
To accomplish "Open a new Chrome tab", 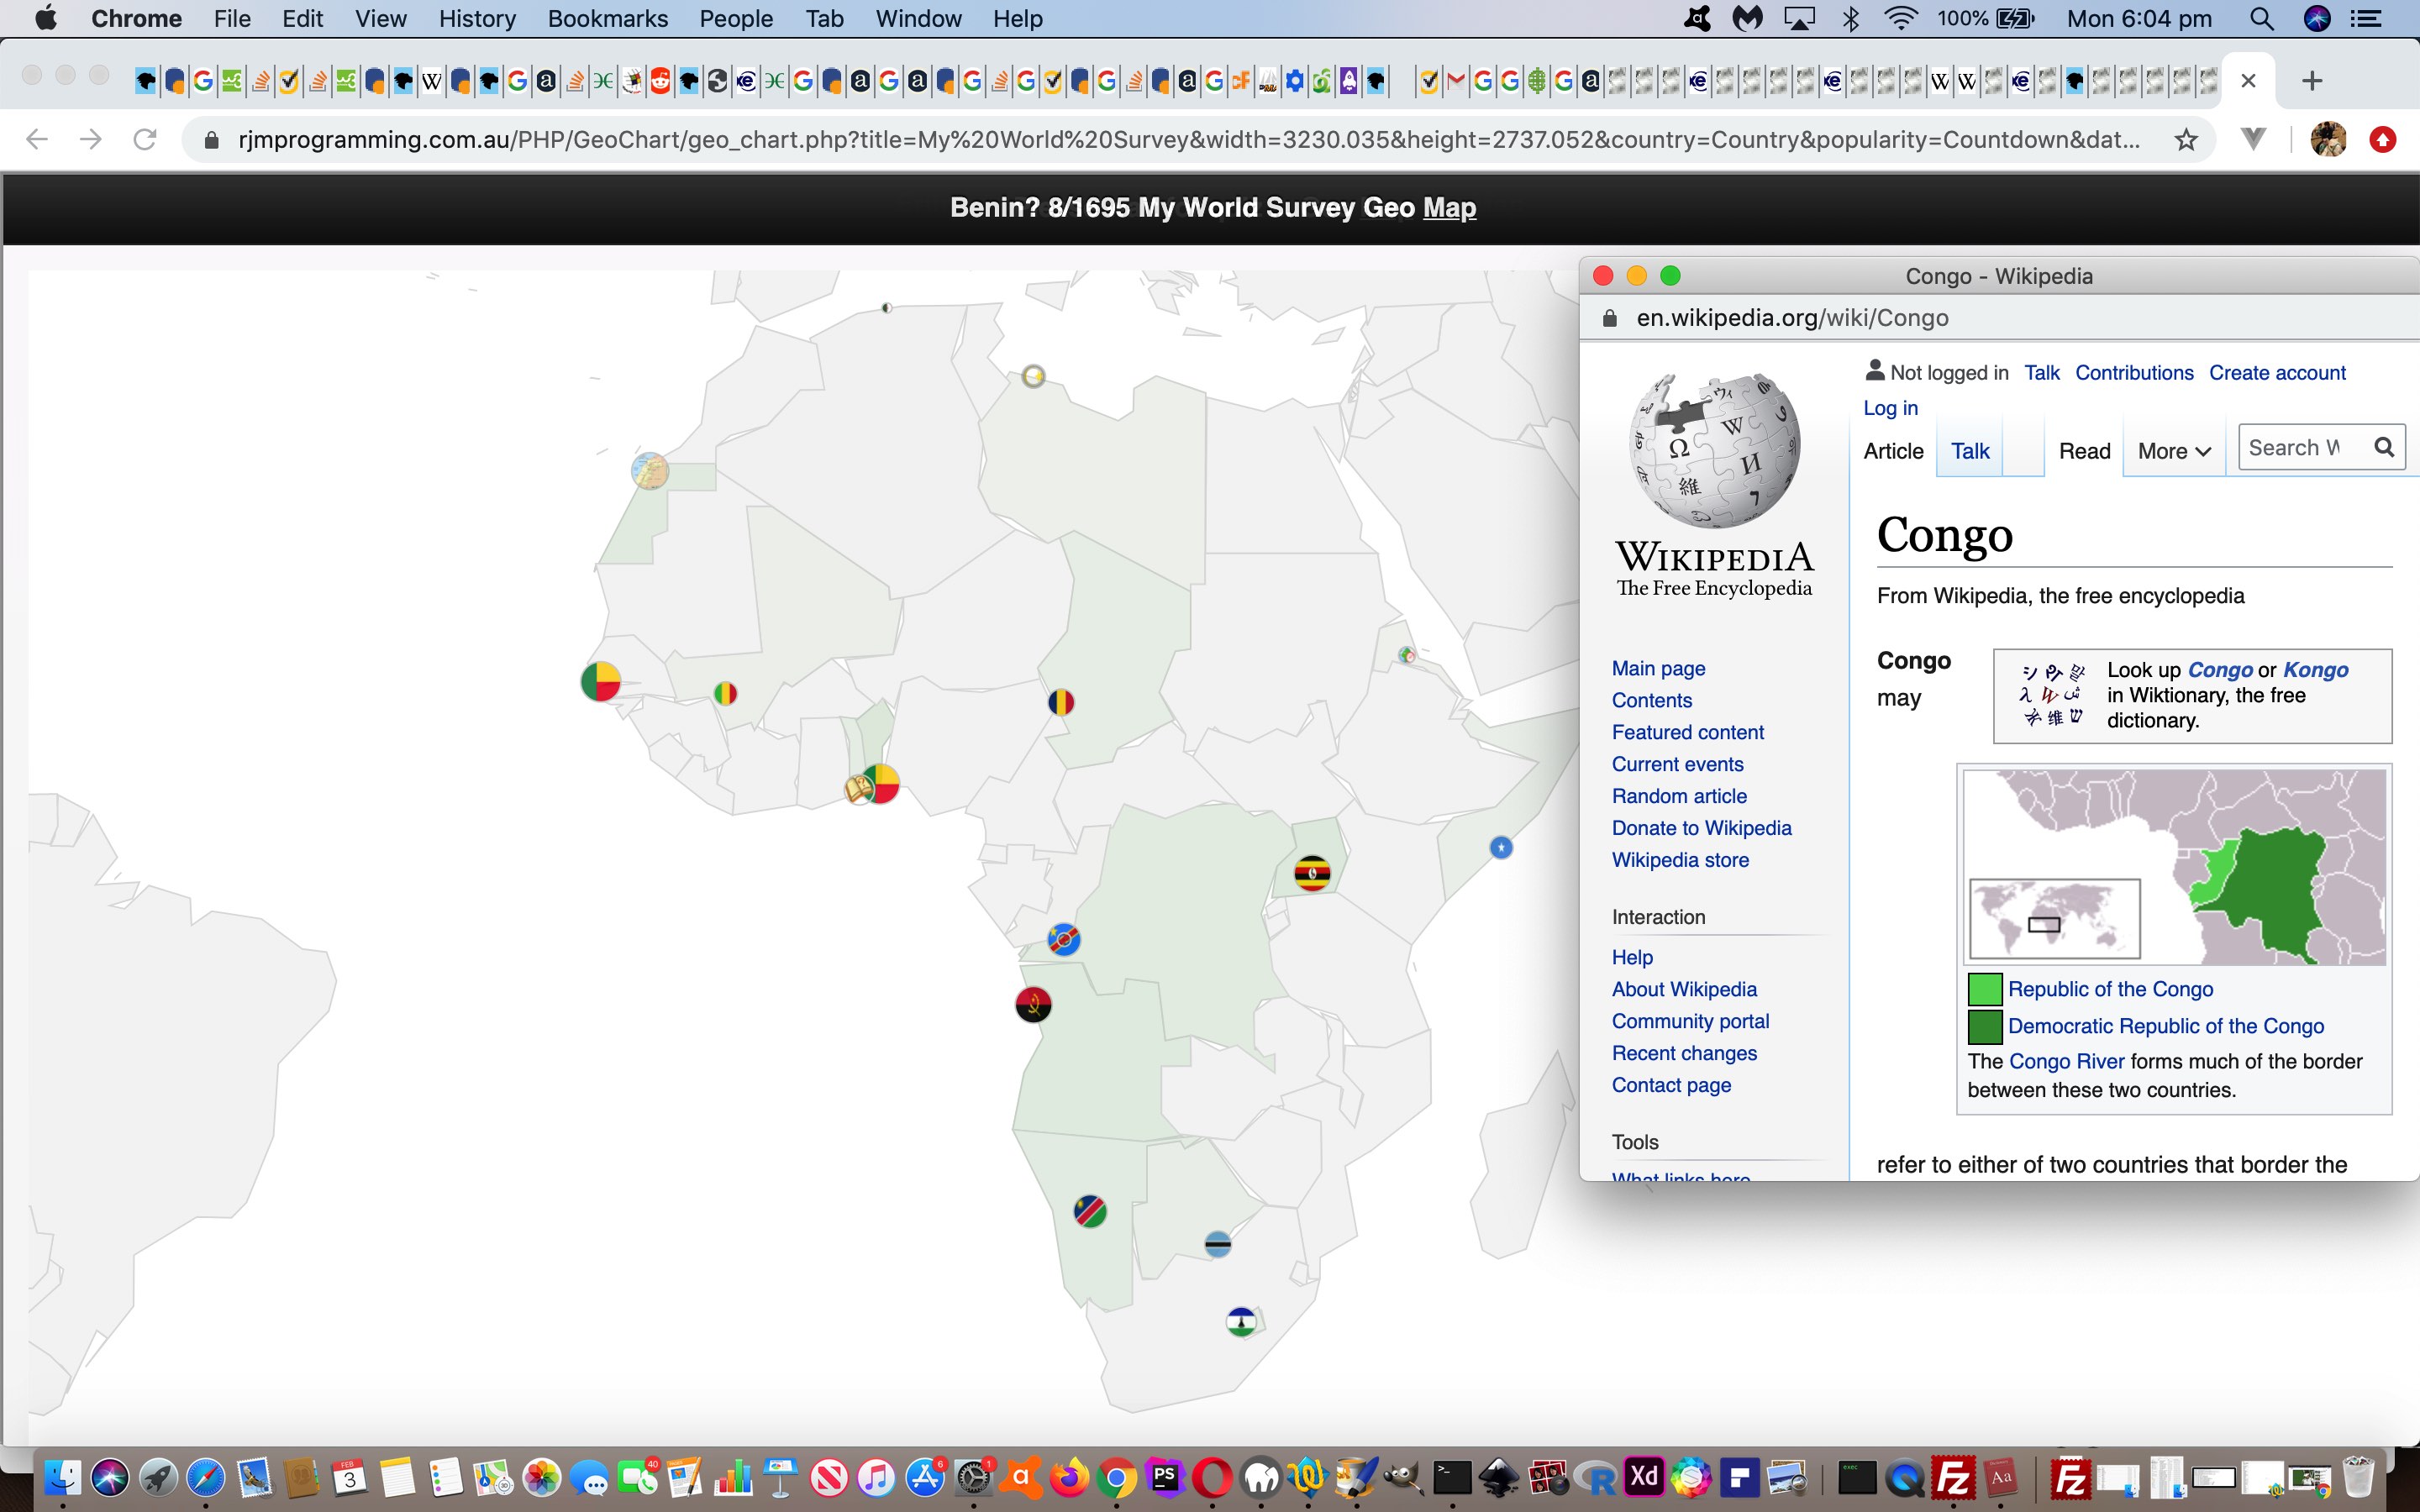I will click(x=2312, y=81).
